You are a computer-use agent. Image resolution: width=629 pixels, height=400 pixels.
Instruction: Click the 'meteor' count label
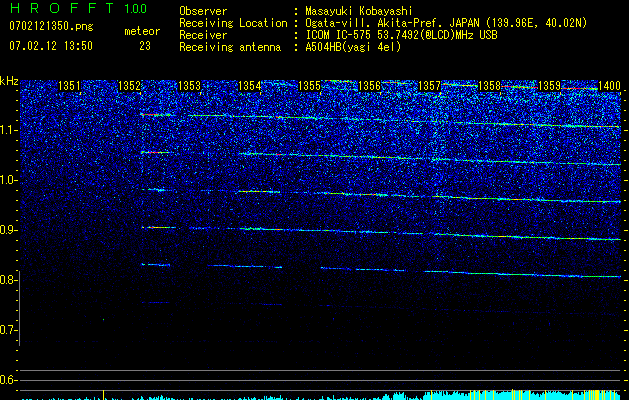pyautogui.click(x=142, y=31)
